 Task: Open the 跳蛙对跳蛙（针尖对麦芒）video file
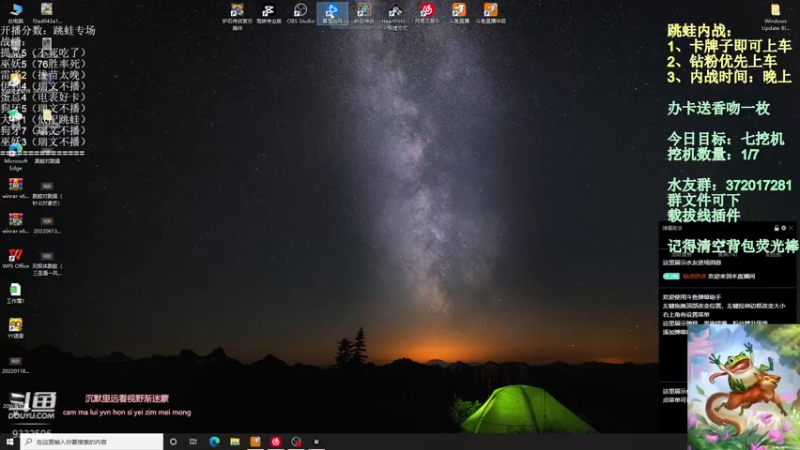pos(47,194)
